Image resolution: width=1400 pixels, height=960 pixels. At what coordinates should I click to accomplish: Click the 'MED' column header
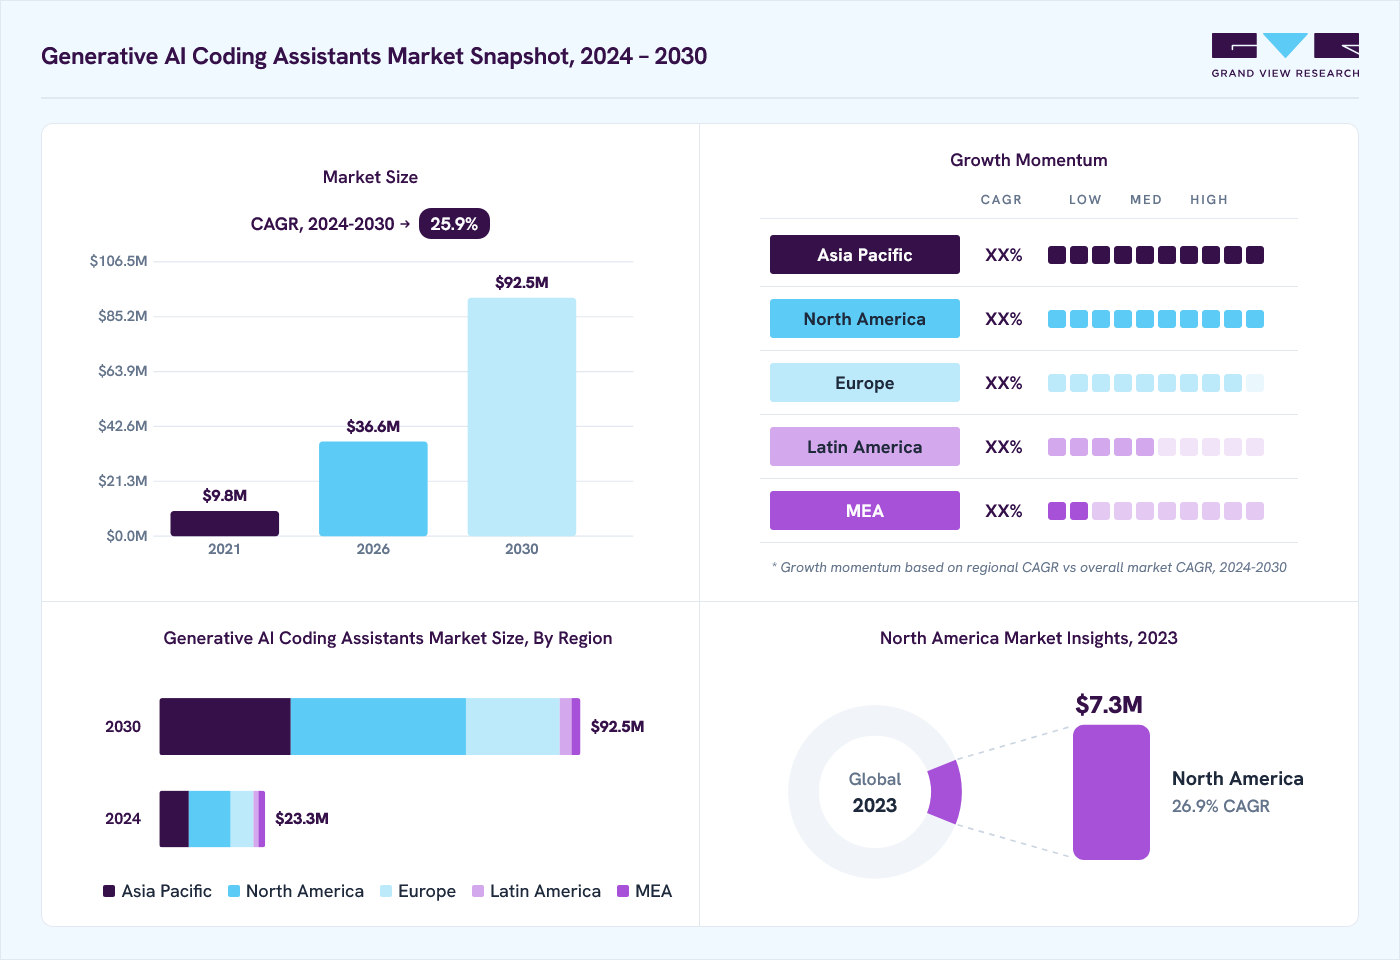click(1146, 200)
